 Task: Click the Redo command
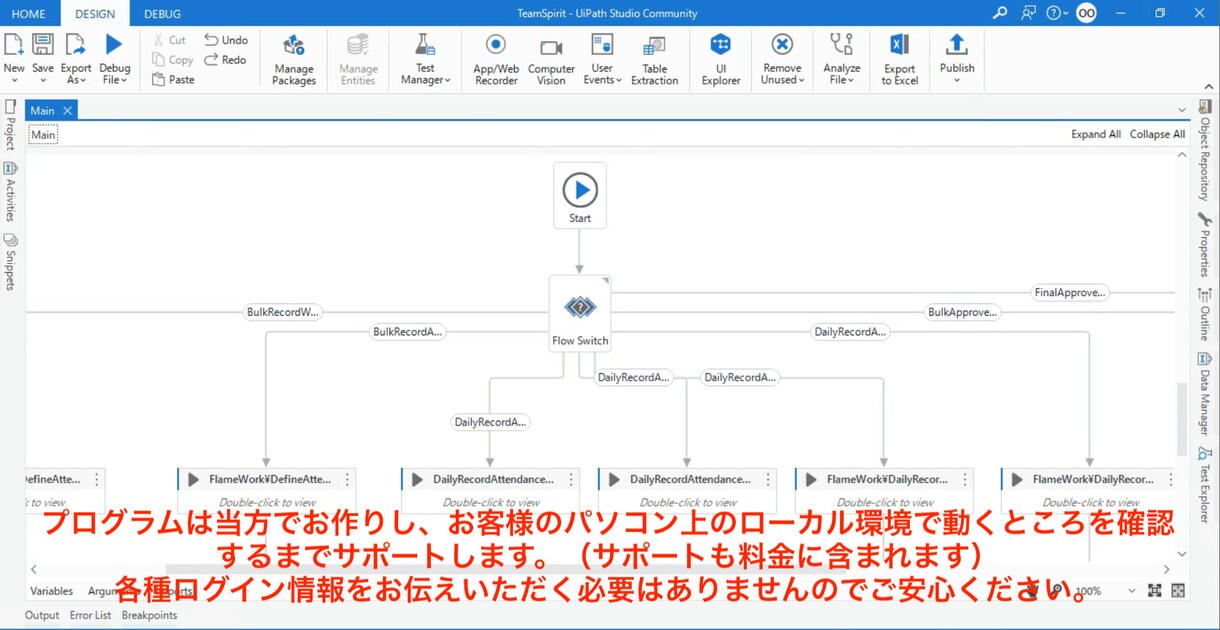(225, 60)
